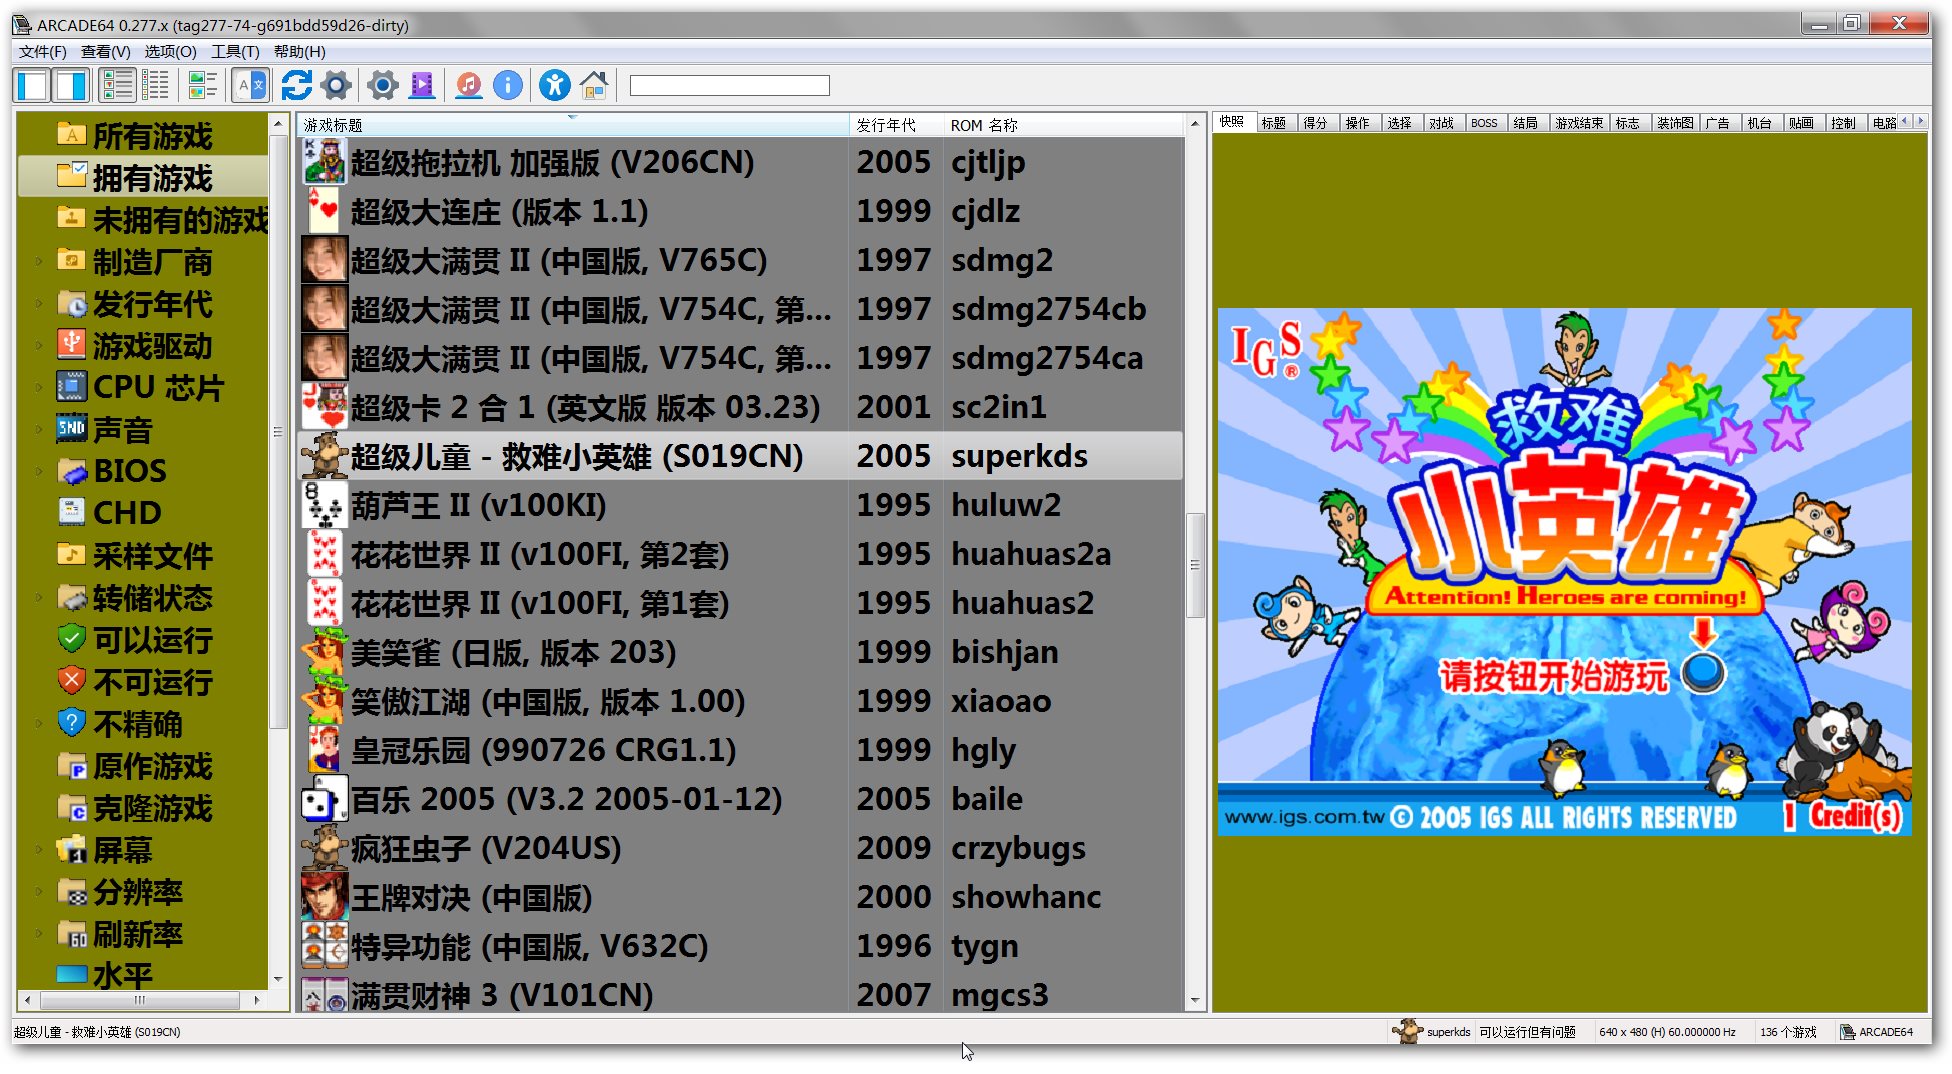Sort by ROM 名称 column header
Viewport: 1952px width, 1074px height.
[1063, 125]
